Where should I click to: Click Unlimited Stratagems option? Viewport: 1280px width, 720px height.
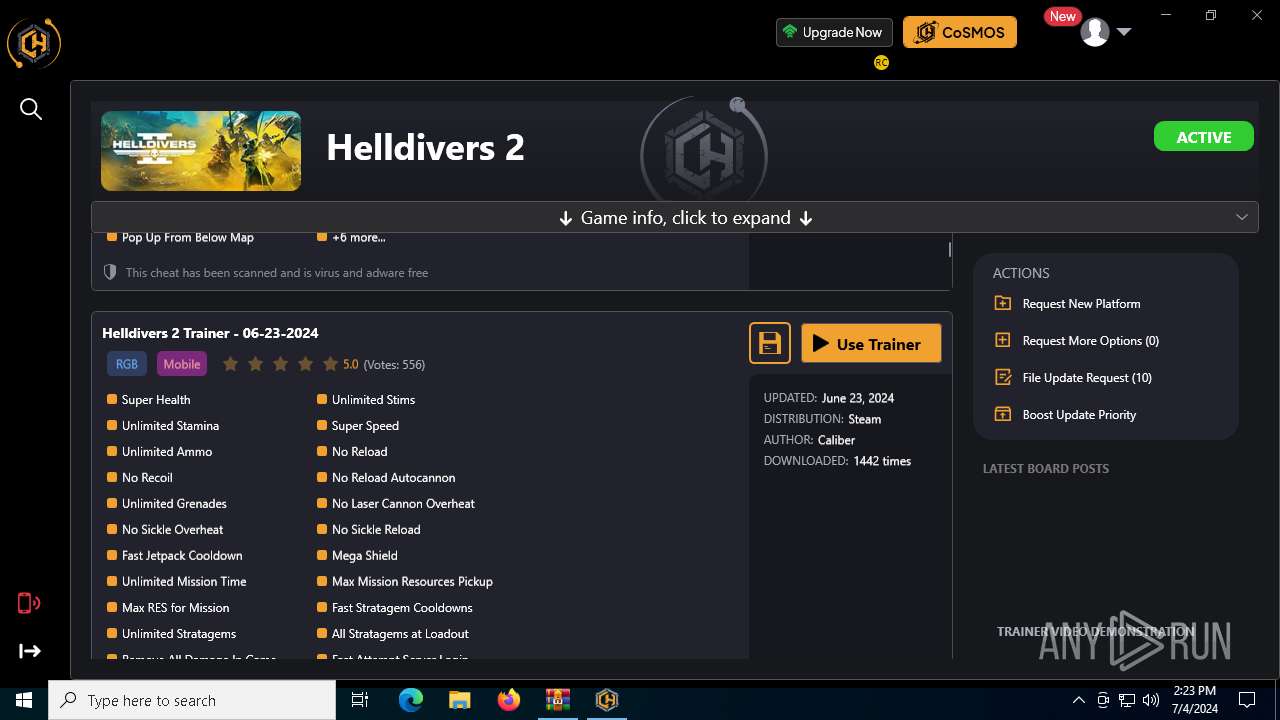(171, 633)
